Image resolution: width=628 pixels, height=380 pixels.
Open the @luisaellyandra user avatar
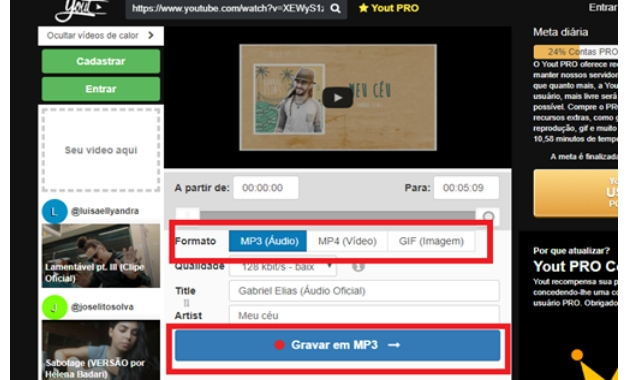[x=54, y=211]
